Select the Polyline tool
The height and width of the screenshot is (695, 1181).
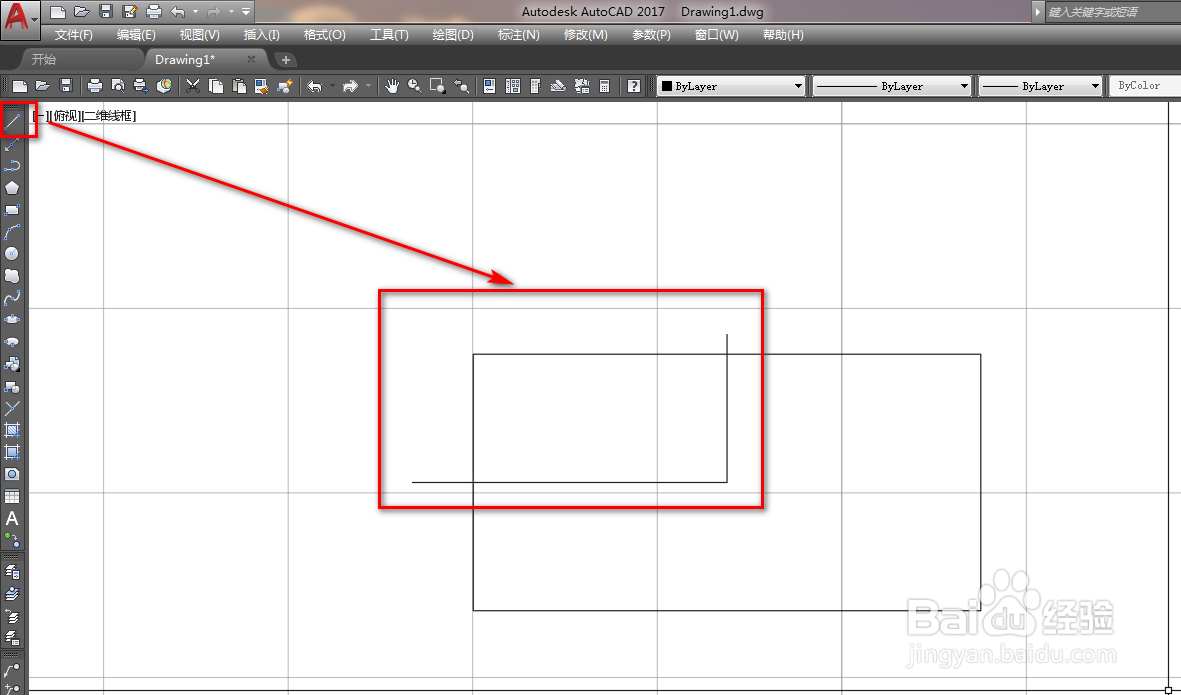click(x=12, y=166)
